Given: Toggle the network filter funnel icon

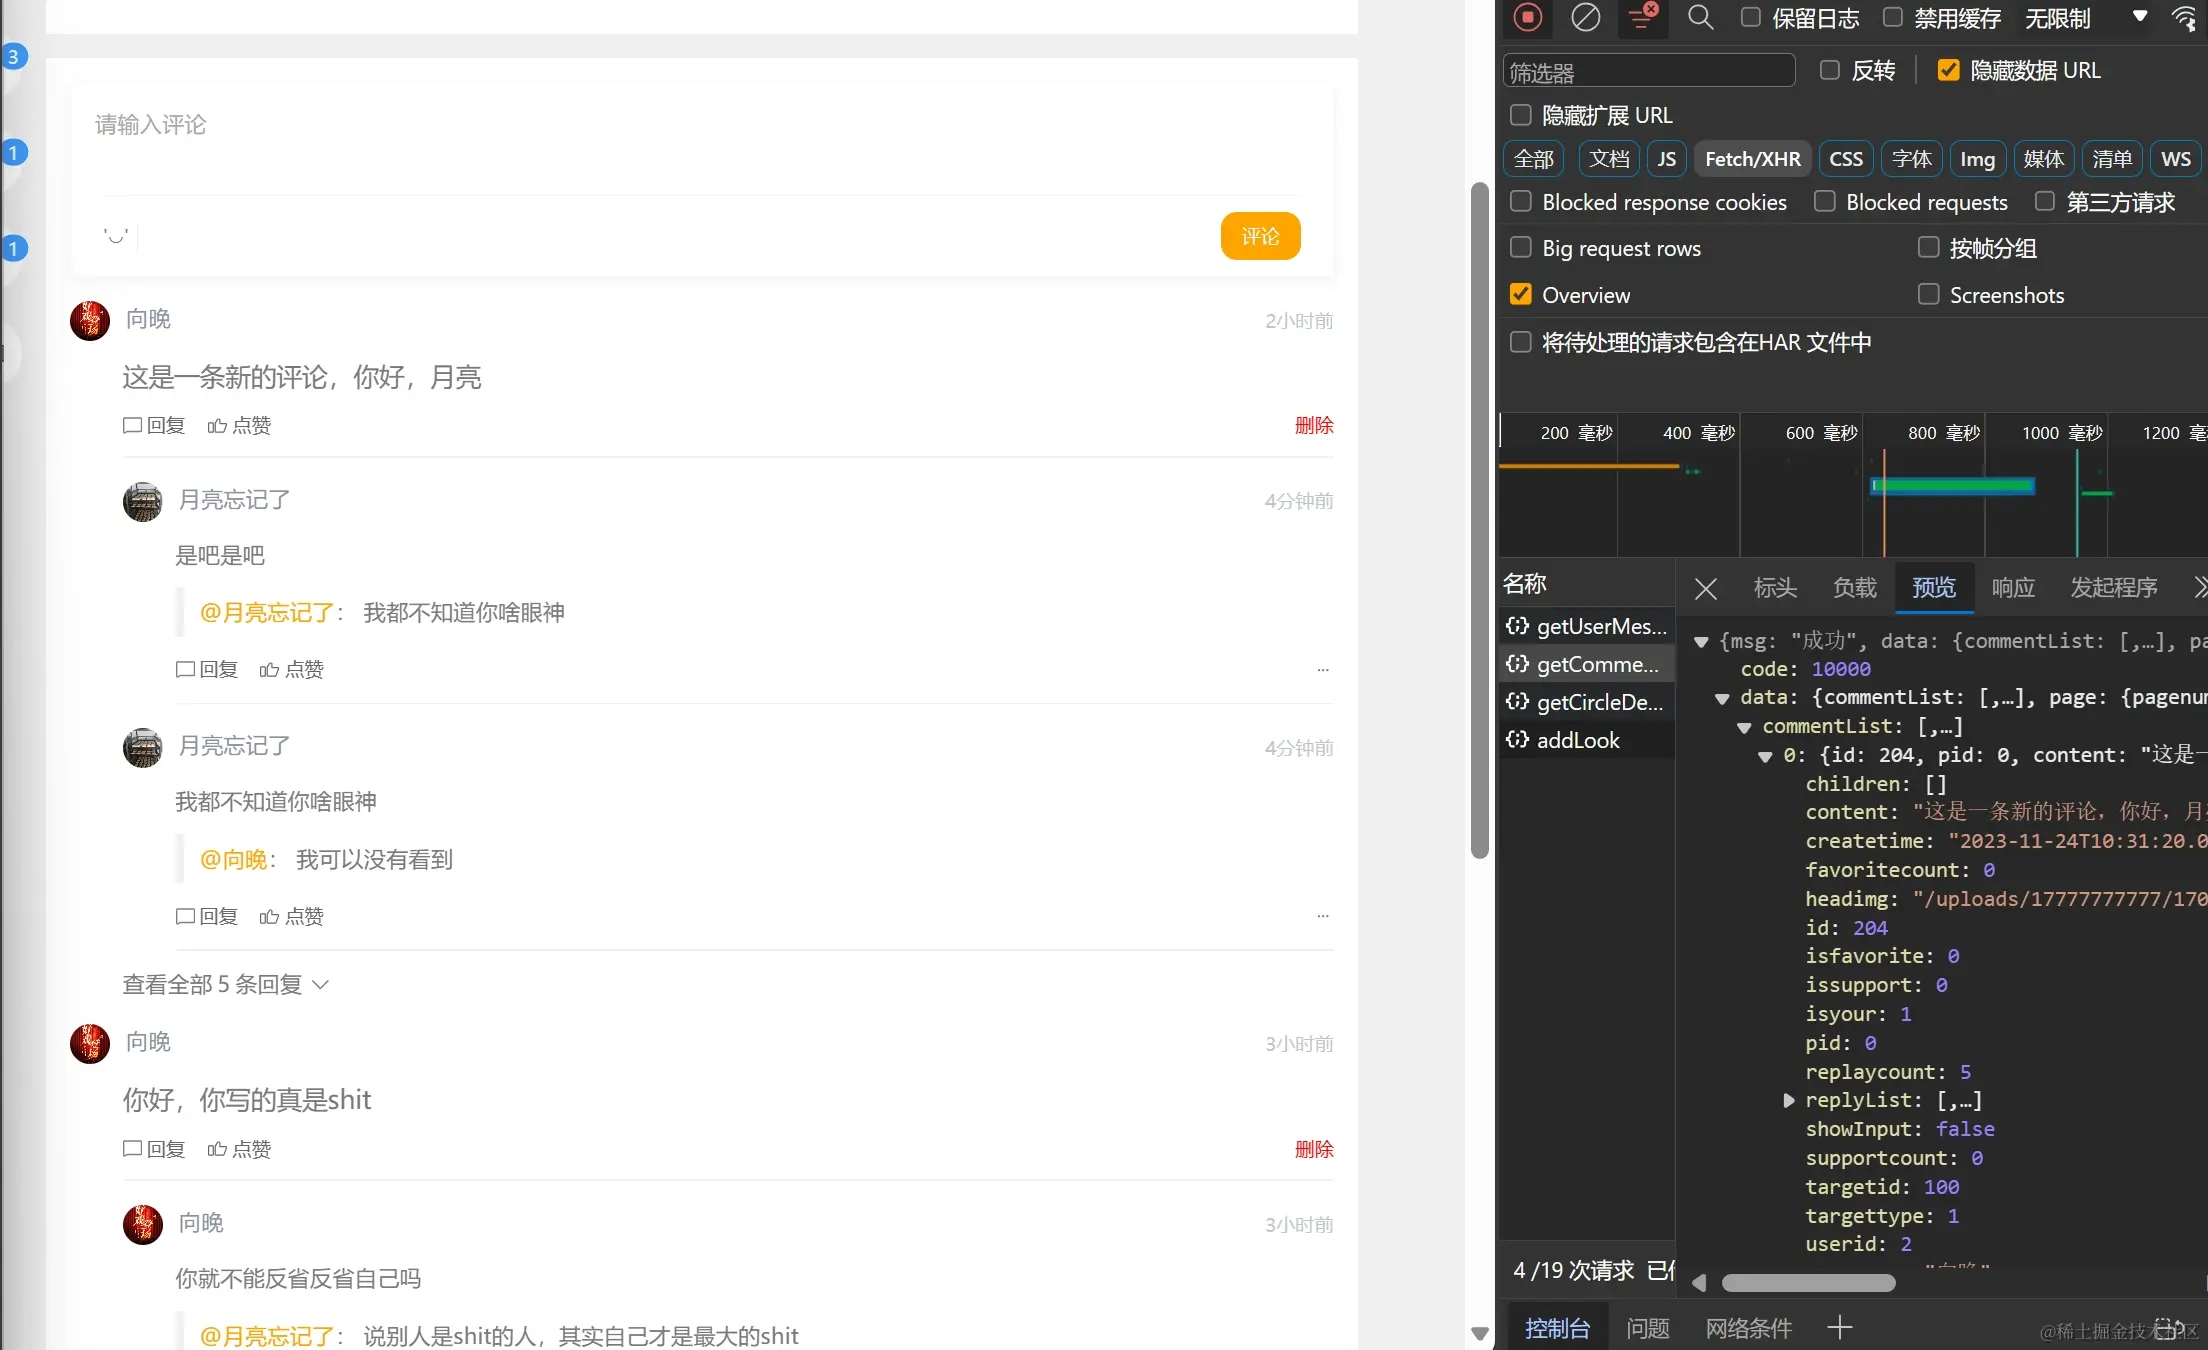Looking at the screenshot, I should coord(1641,17).
